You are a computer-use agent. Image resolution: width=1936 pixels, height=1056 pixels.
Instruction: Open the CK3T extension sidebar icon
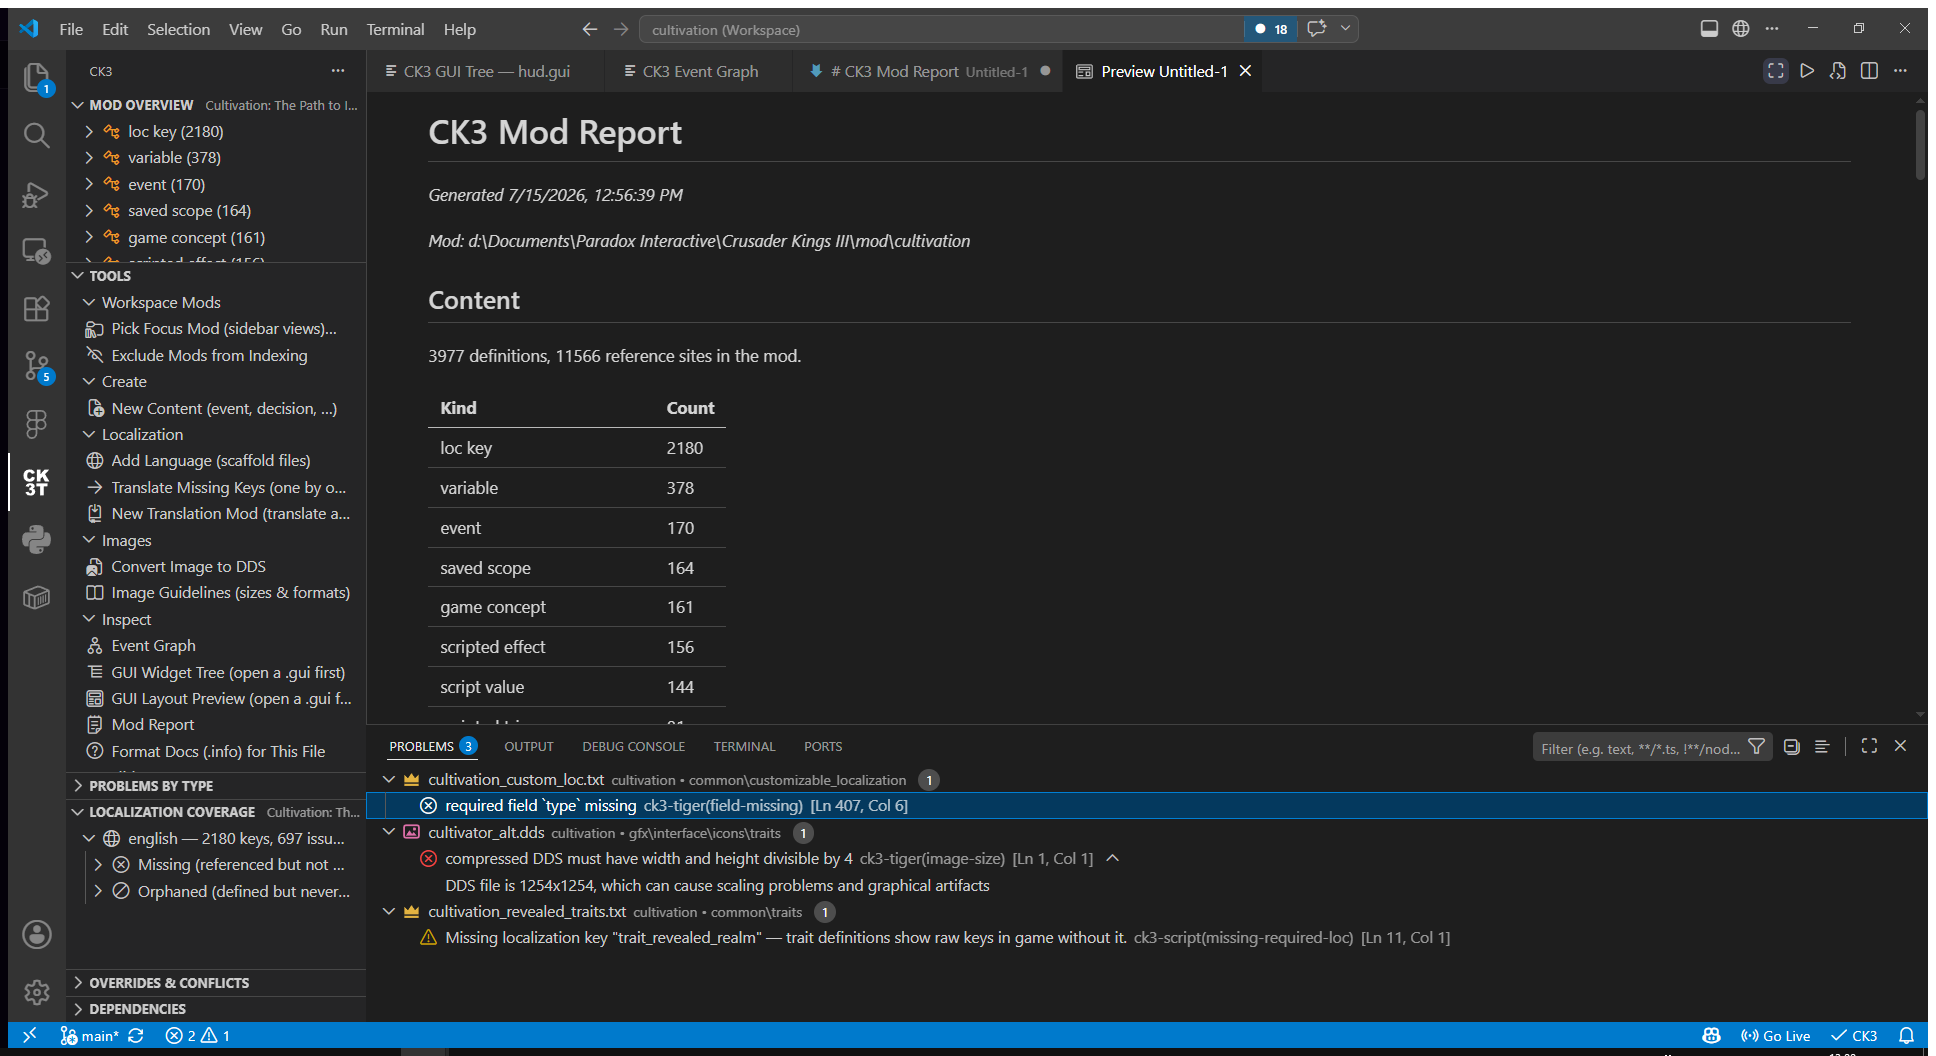pyautogui.click(x=36, y=482)
